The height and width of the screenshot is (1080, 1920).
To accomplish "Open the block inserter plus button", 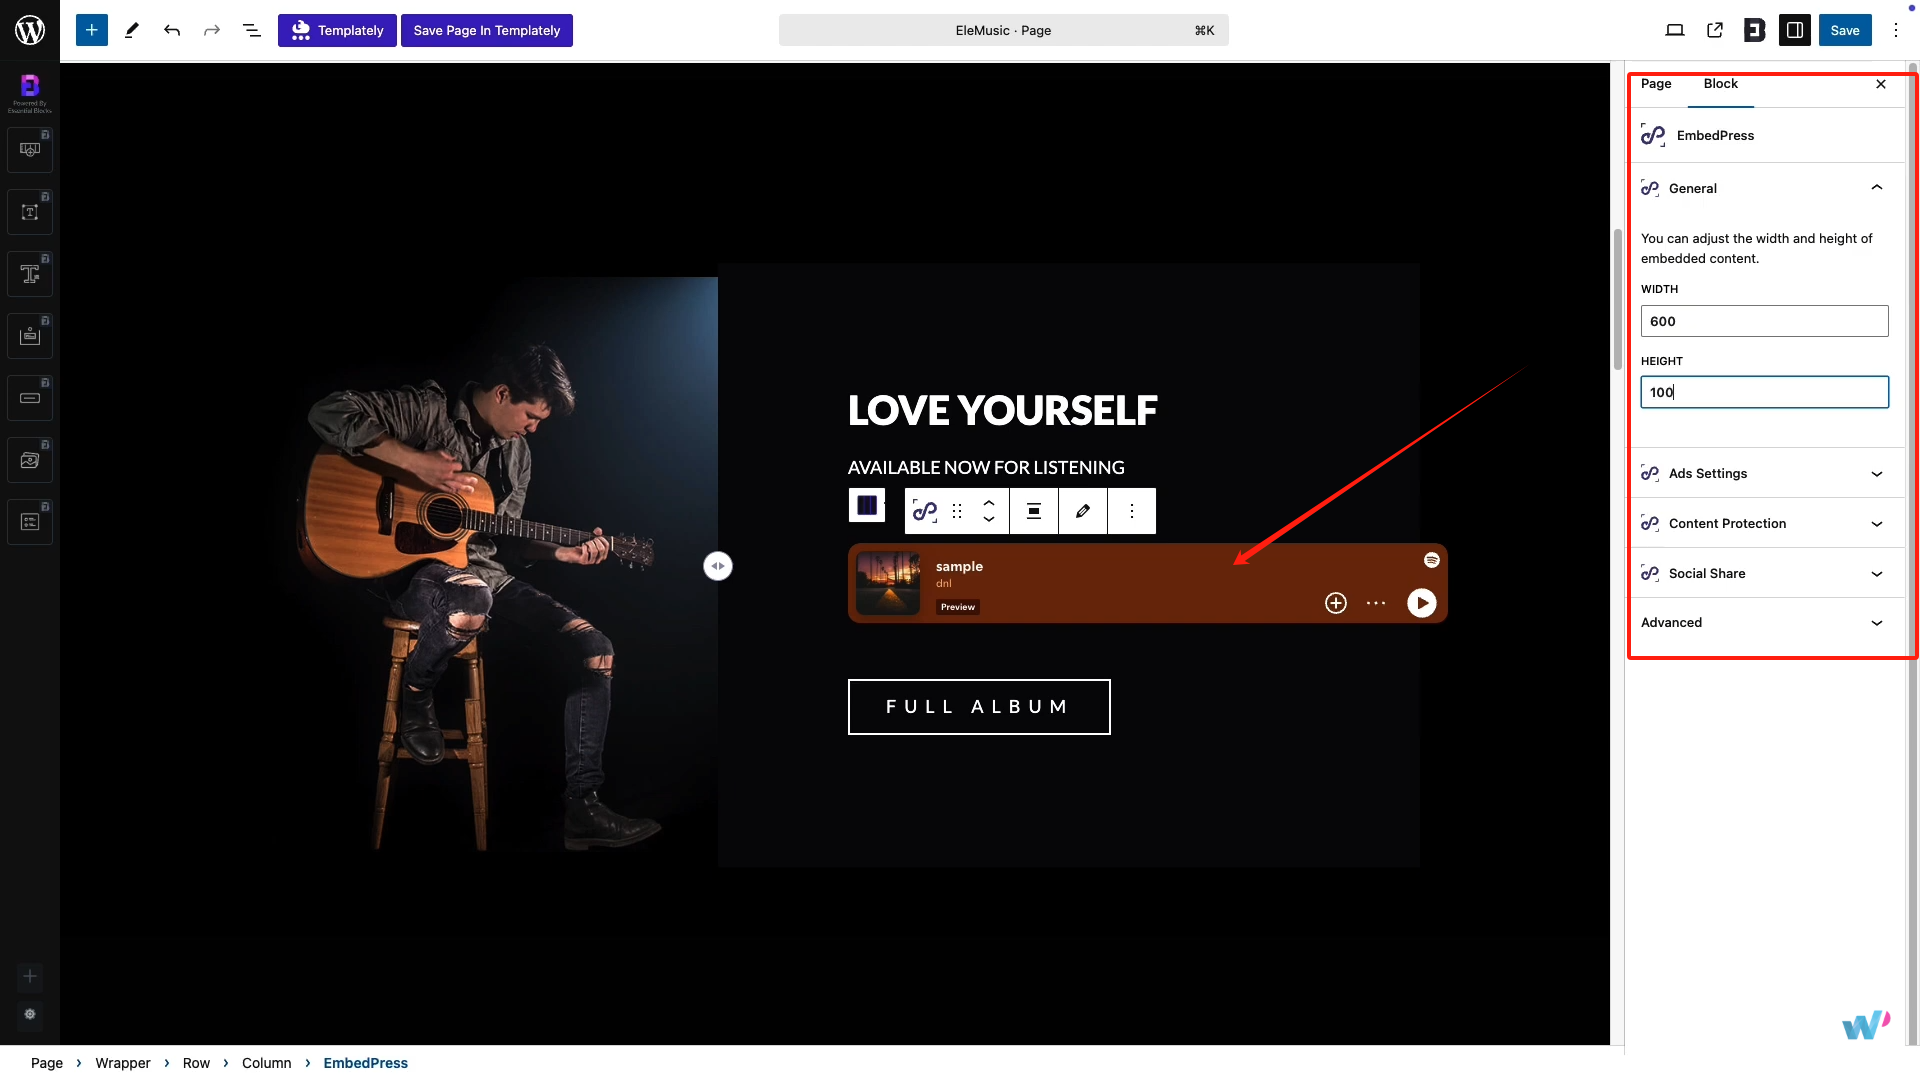I will pos(91,30).
